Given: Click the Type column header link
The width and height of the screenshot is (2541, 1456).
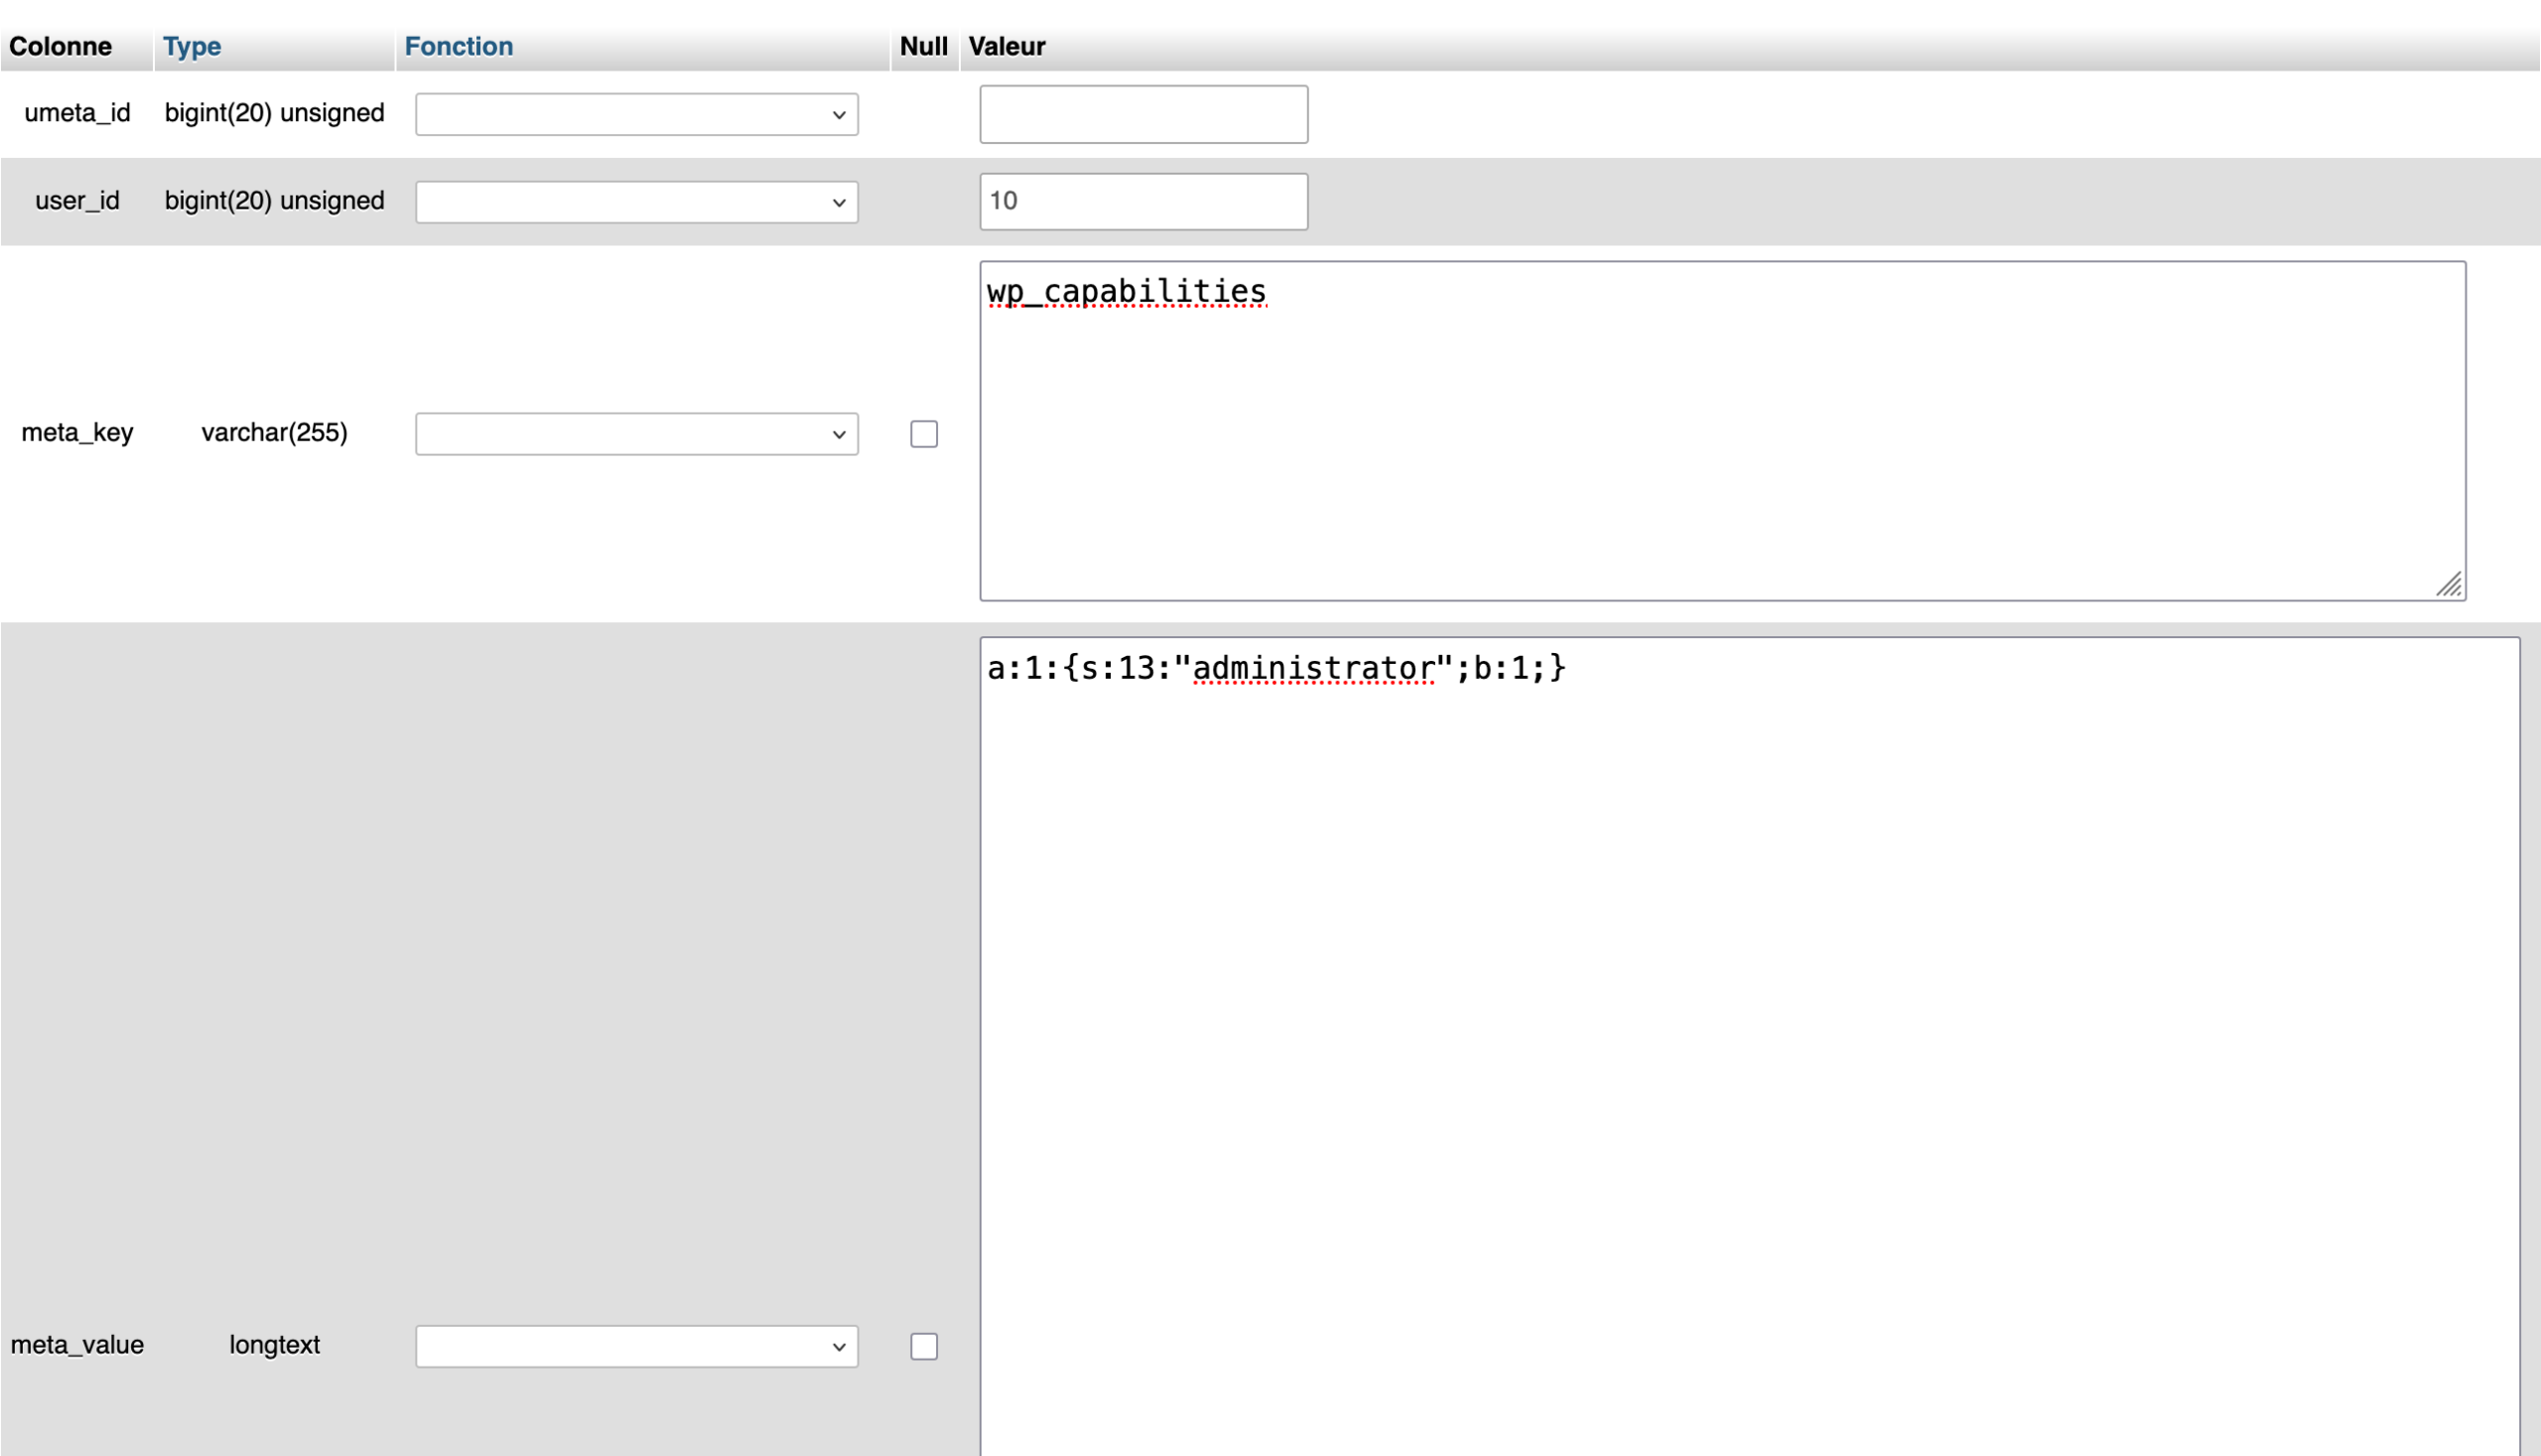Looking at the screenshot, I should [192, 46].
